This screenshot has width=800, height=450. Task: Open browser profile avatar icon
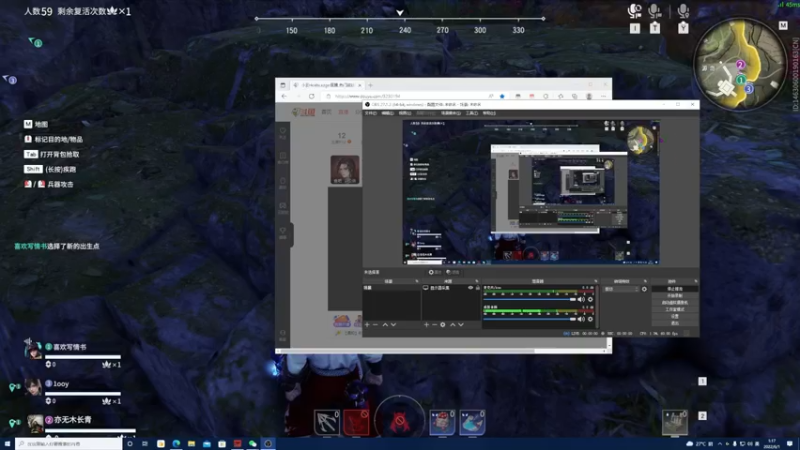589,96
